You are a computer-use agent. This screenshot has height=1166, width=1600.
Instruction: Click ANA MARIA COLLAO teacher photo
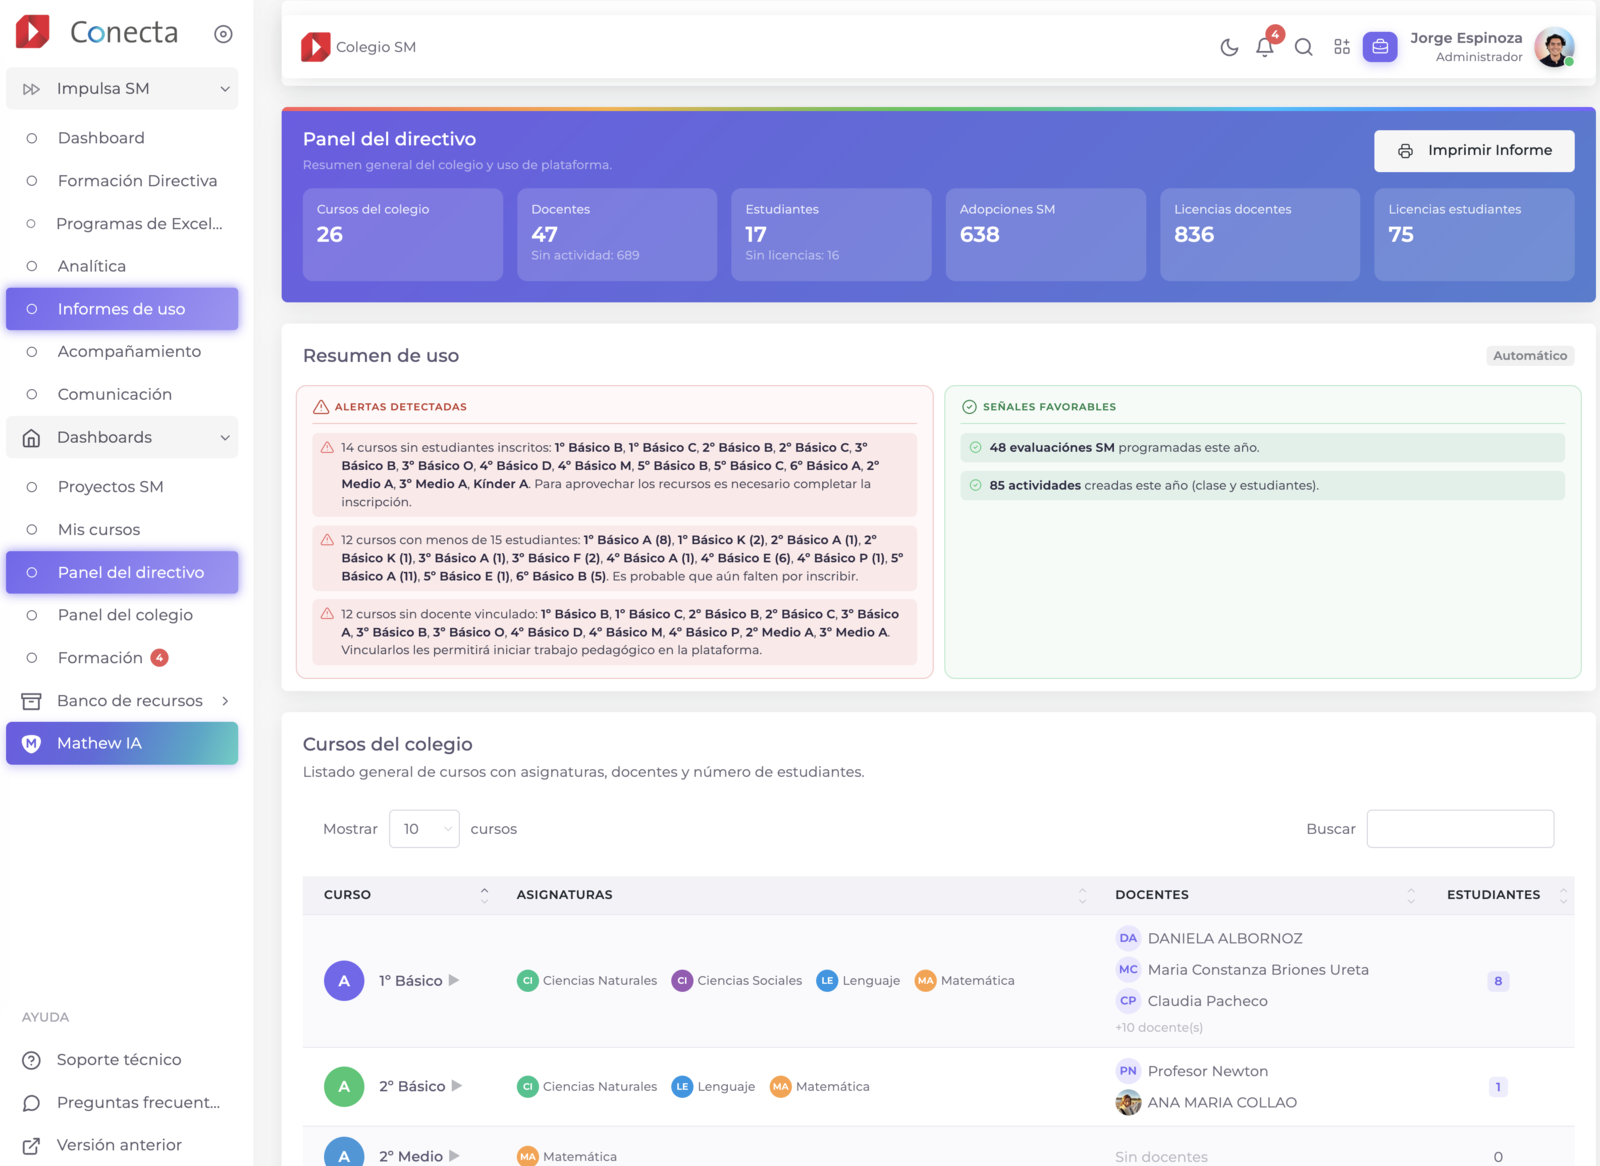point(1128,1103)
